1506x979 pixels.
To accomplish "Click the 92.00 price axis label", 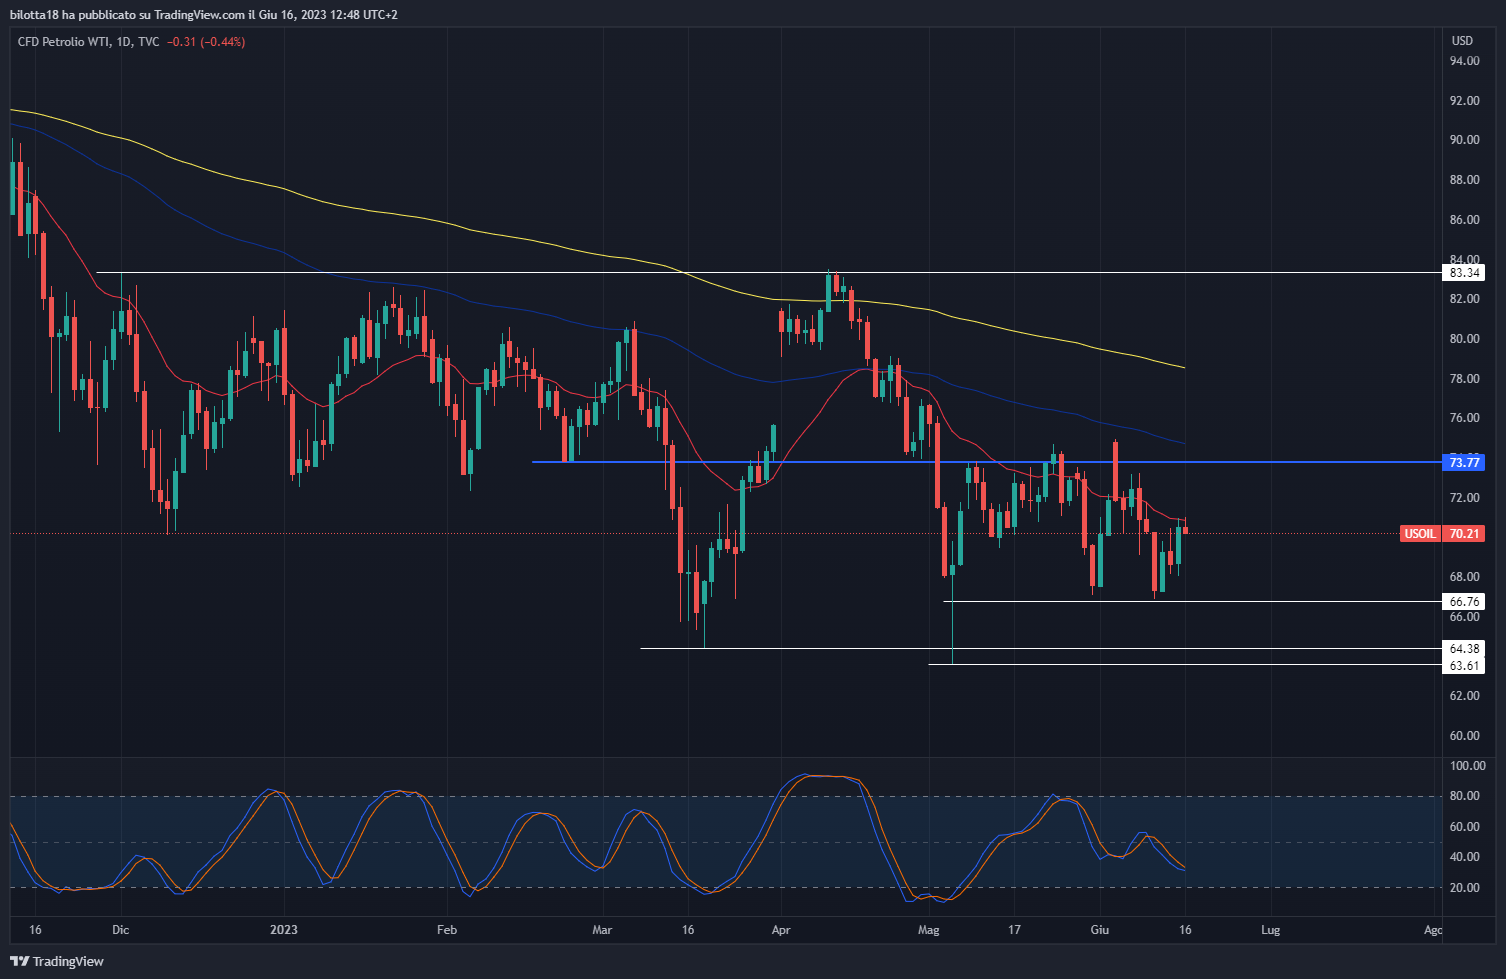I will point(1465,101).
